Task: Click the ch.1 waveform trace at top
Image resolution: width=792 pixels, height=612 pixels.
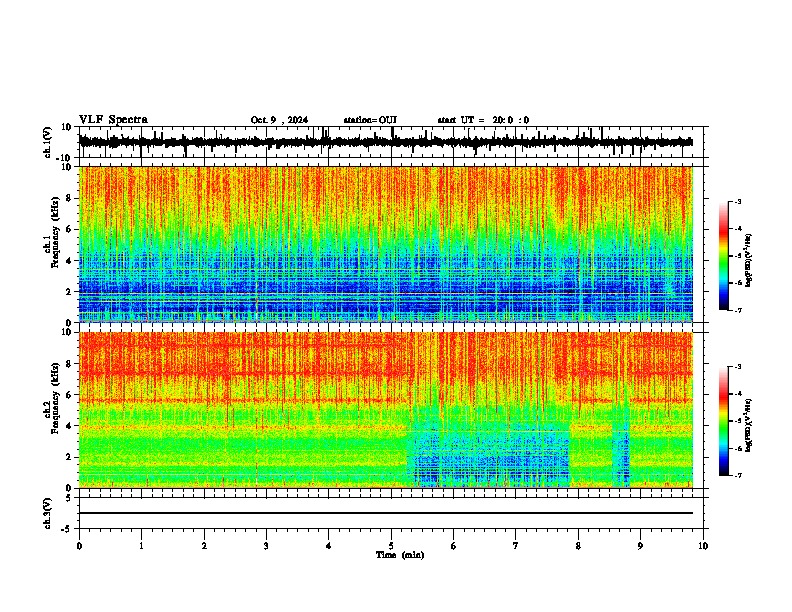Action: pos(386,142)
